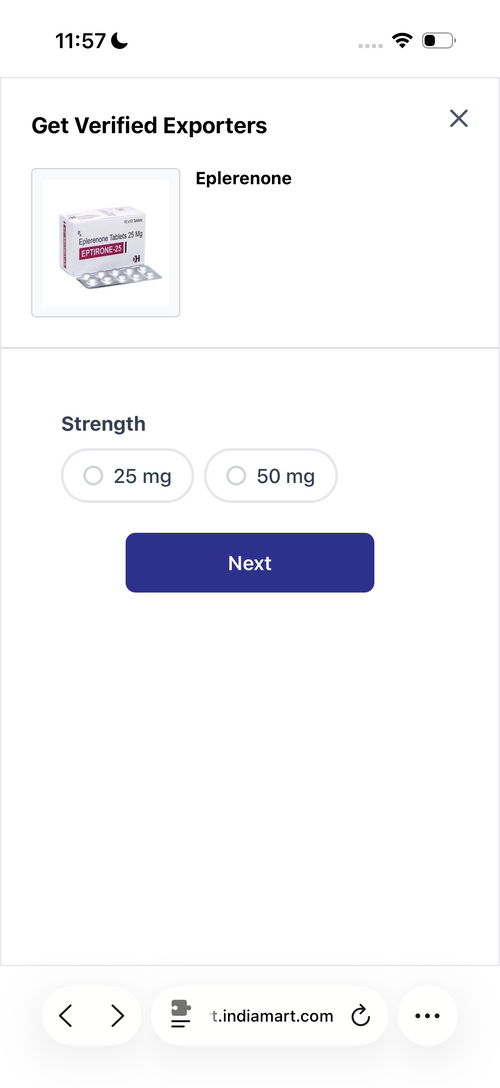The height and width of the screenshot is (1088, 500).
Task: Go forward with the browser forward arrow
Action: pos(117,1016)
